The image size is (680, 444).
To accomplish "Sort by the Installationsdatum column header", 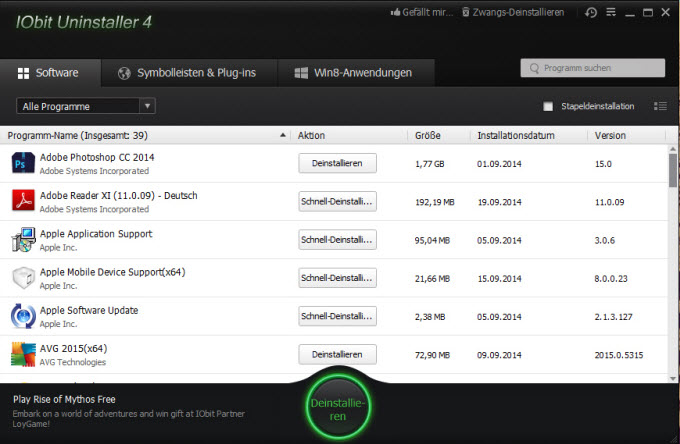I will pos(529,136).
